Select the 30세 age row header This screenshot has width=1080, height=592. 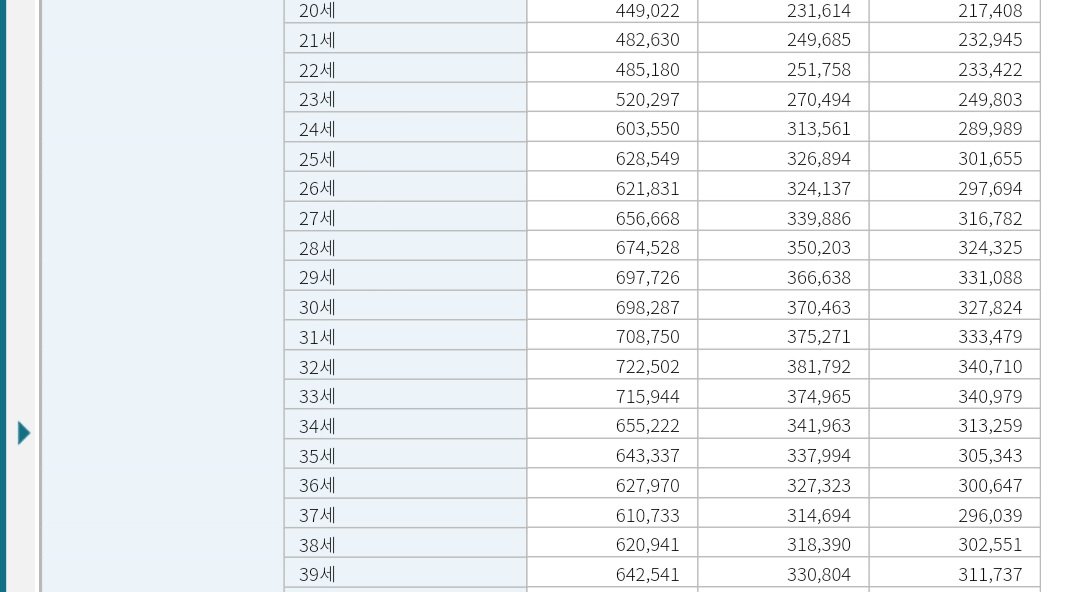(405, 307)
